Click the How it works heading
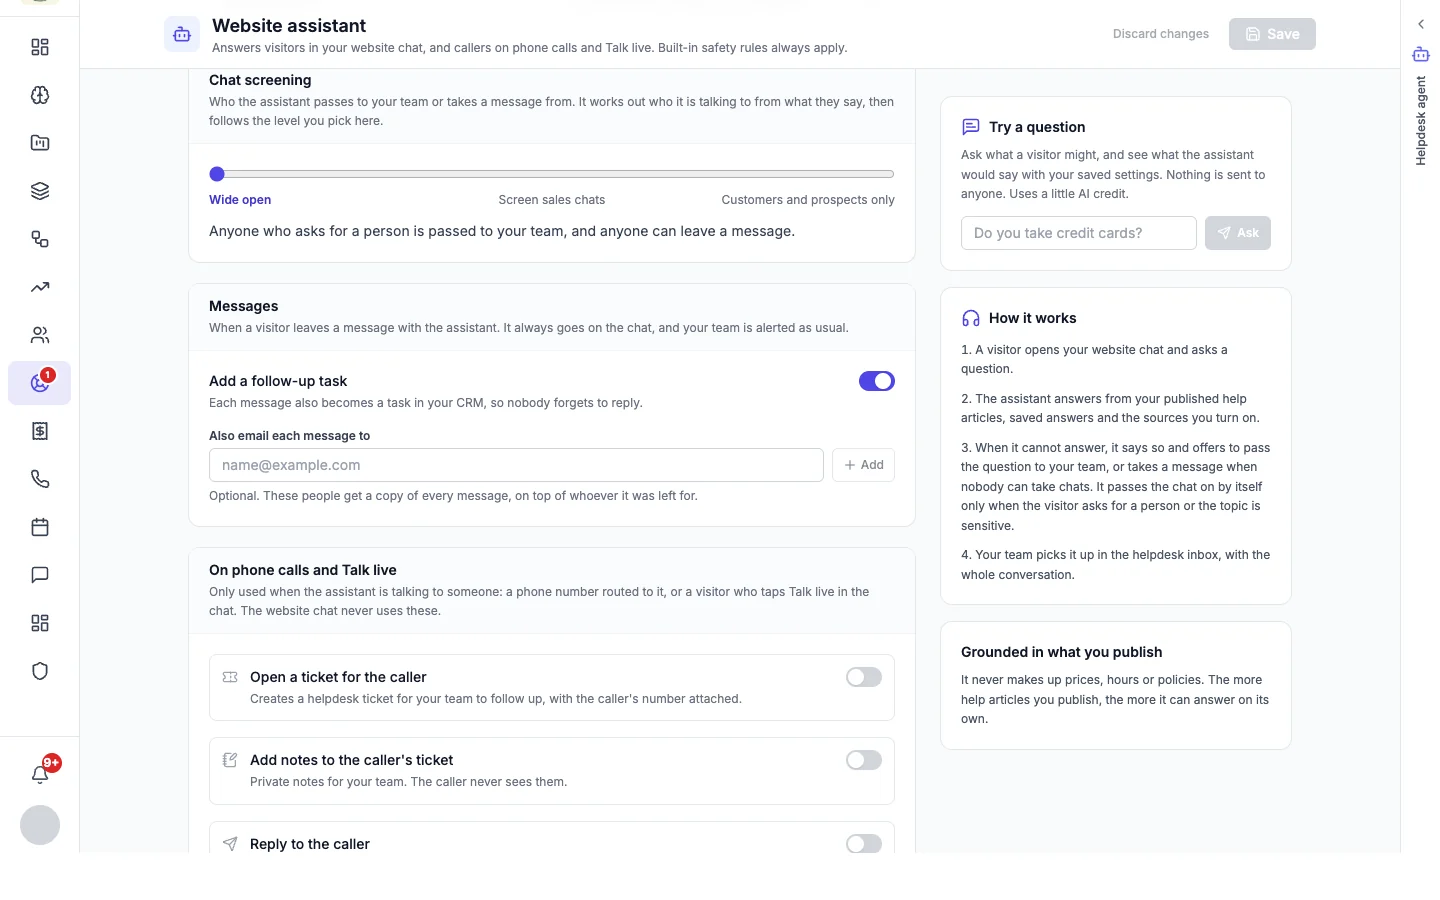Viewport: 1440px width, 900px height. pos(1033,318)
